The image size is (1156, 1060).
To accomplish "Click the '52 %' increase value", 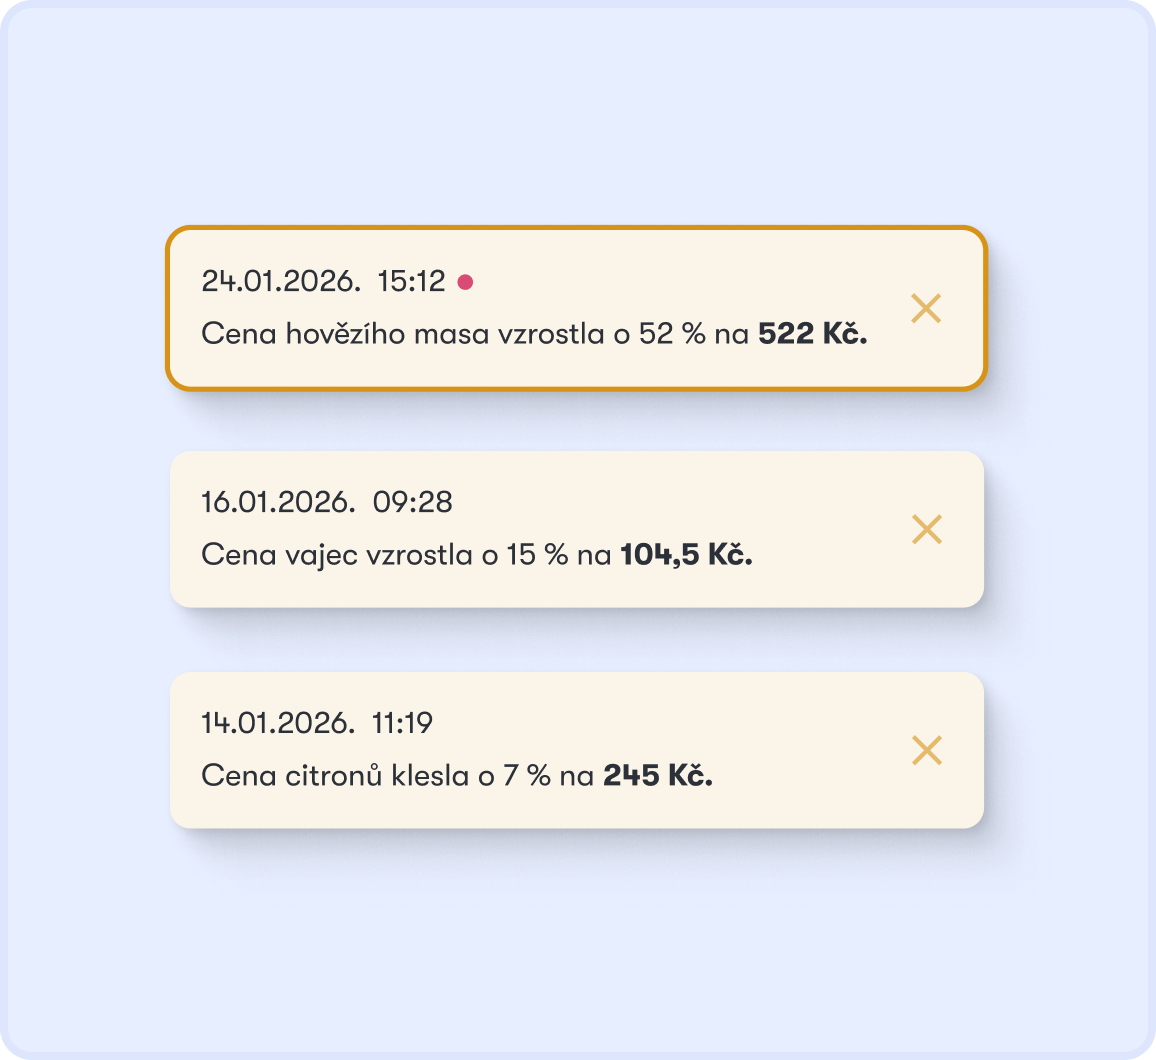I will pyautogui.click(x=672, y=334).
